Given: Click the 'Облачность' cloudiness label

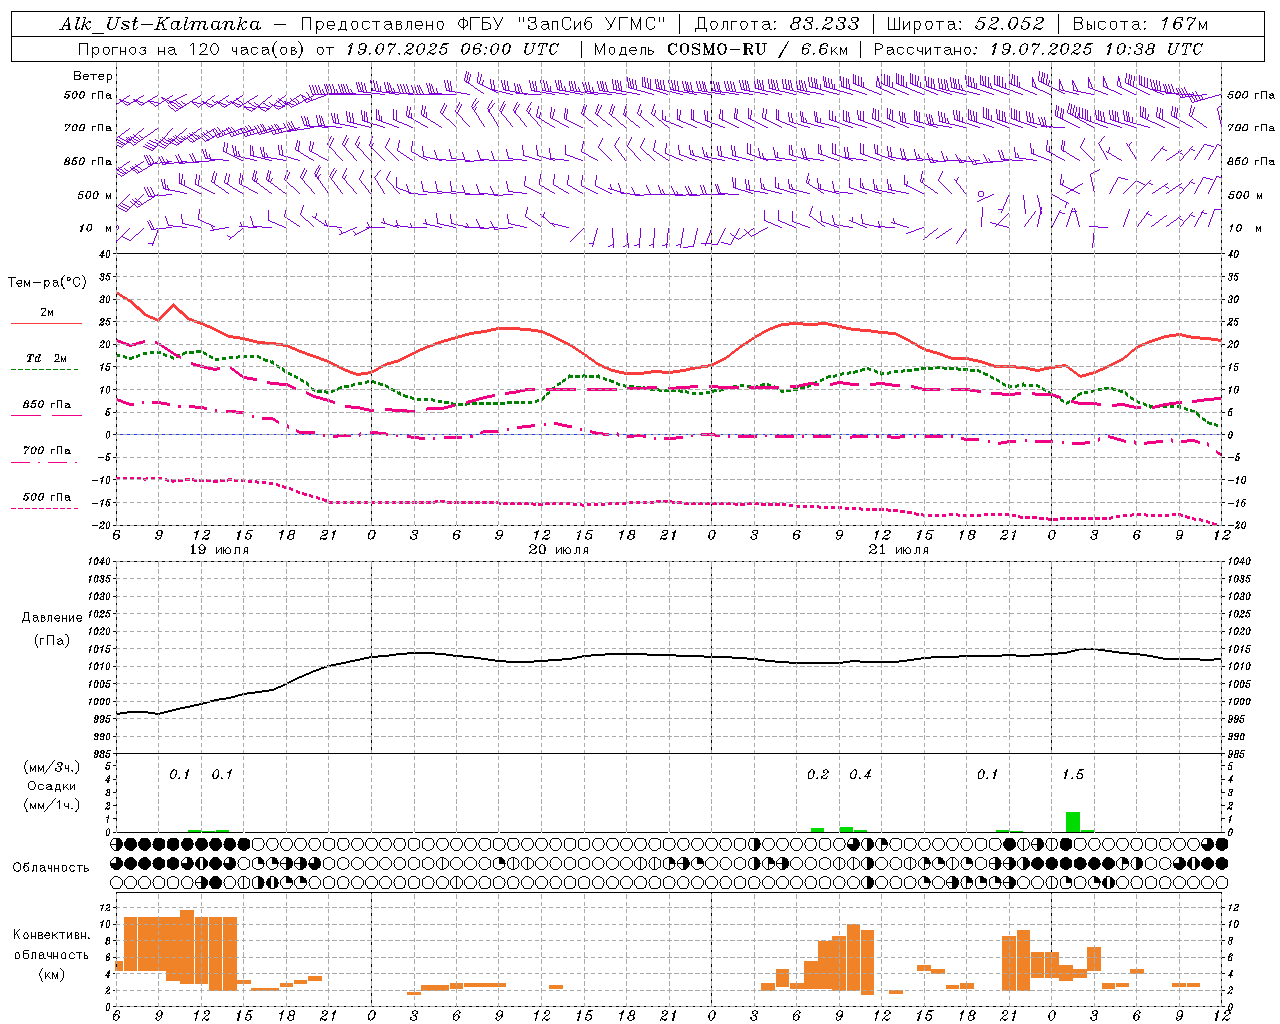Looking at the screenshot, I should pyautogui.click(x=51, y=867).
